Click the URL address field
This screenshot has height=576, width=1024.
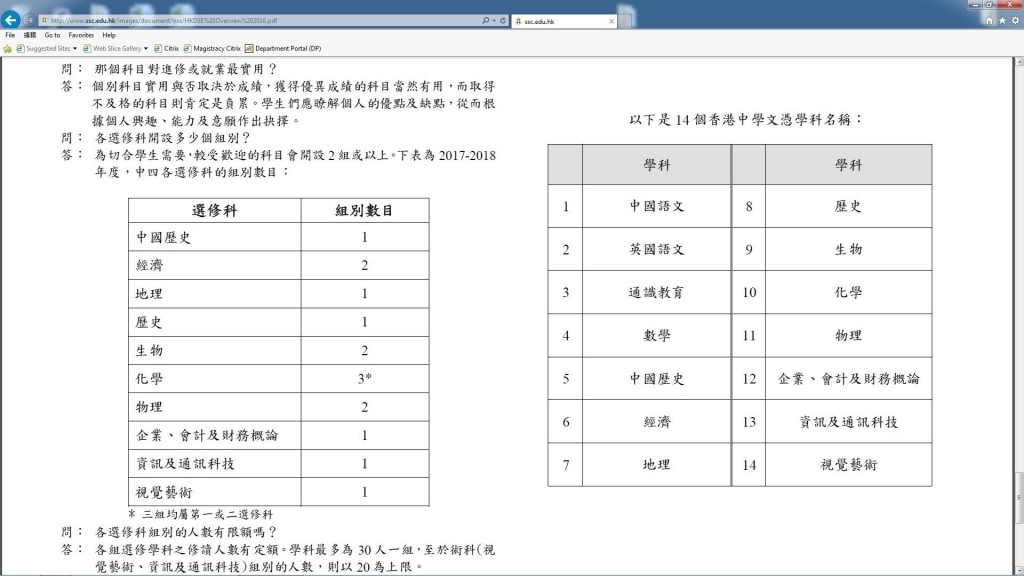click(x=261, y=20)
